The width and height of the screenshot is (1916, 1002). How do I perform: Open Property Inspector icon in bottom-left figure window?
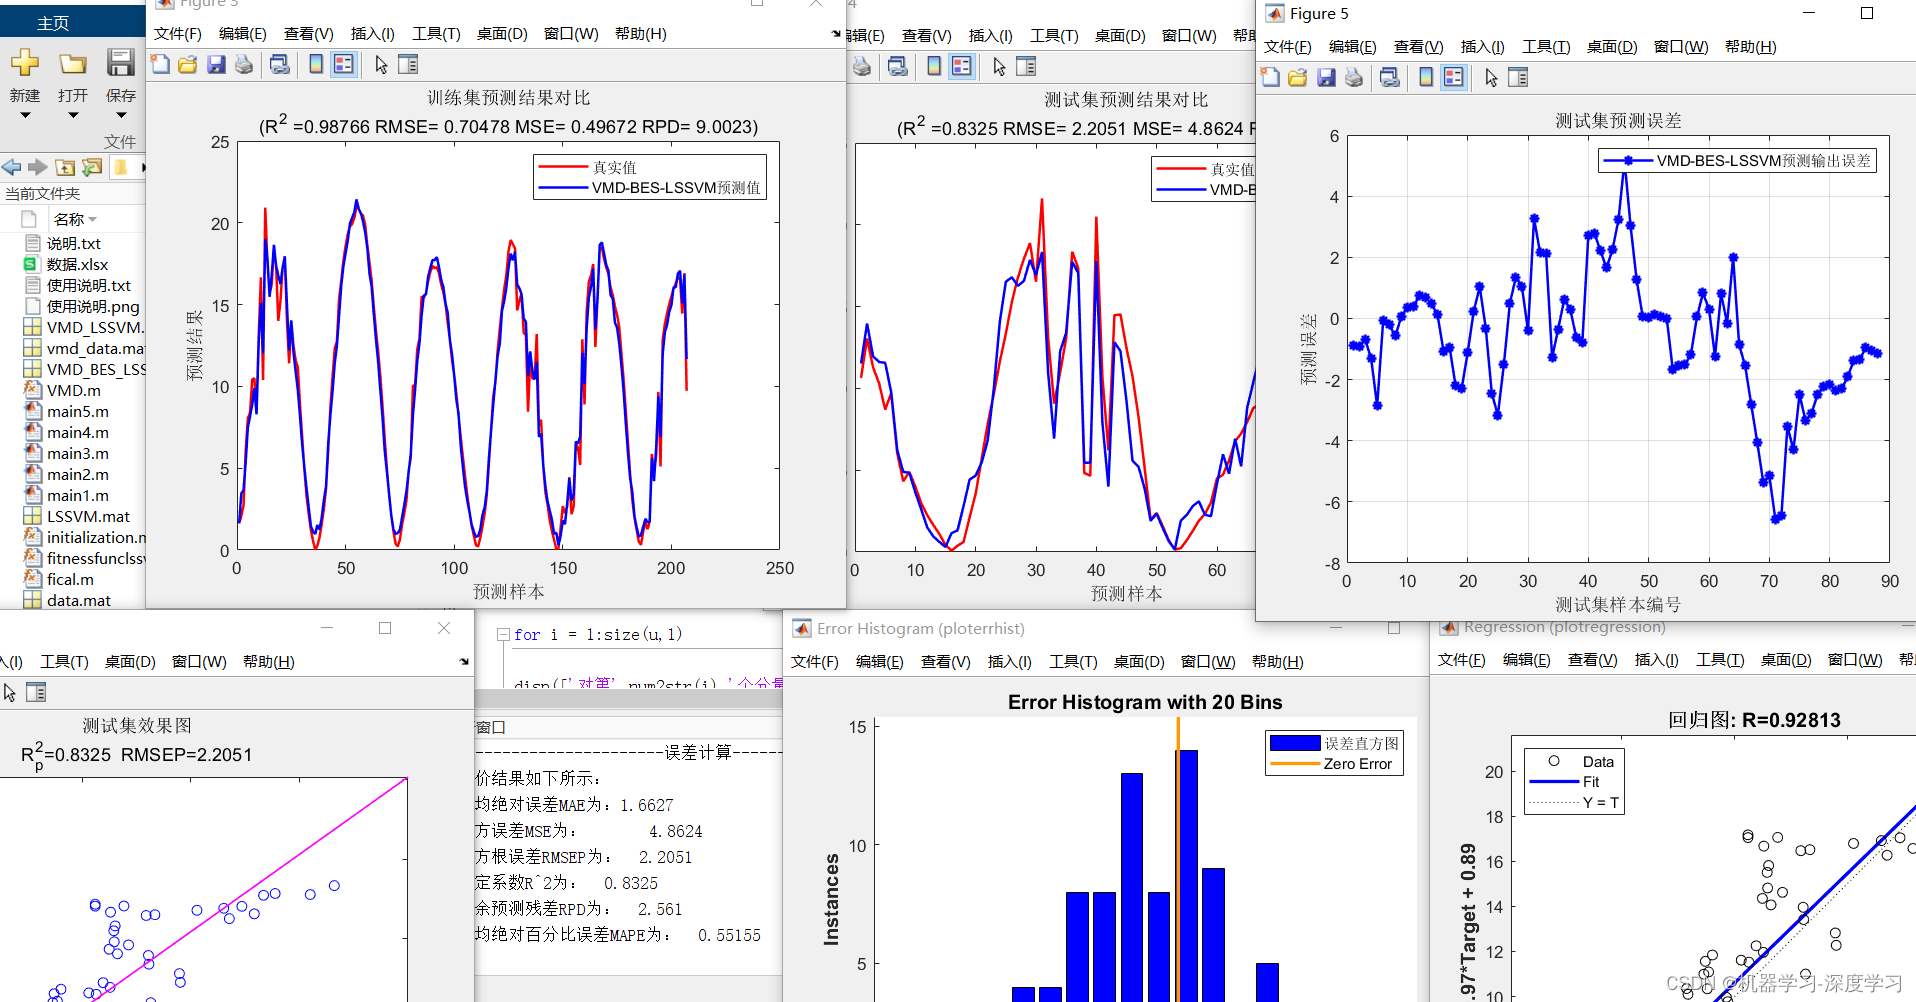[36, 692]
